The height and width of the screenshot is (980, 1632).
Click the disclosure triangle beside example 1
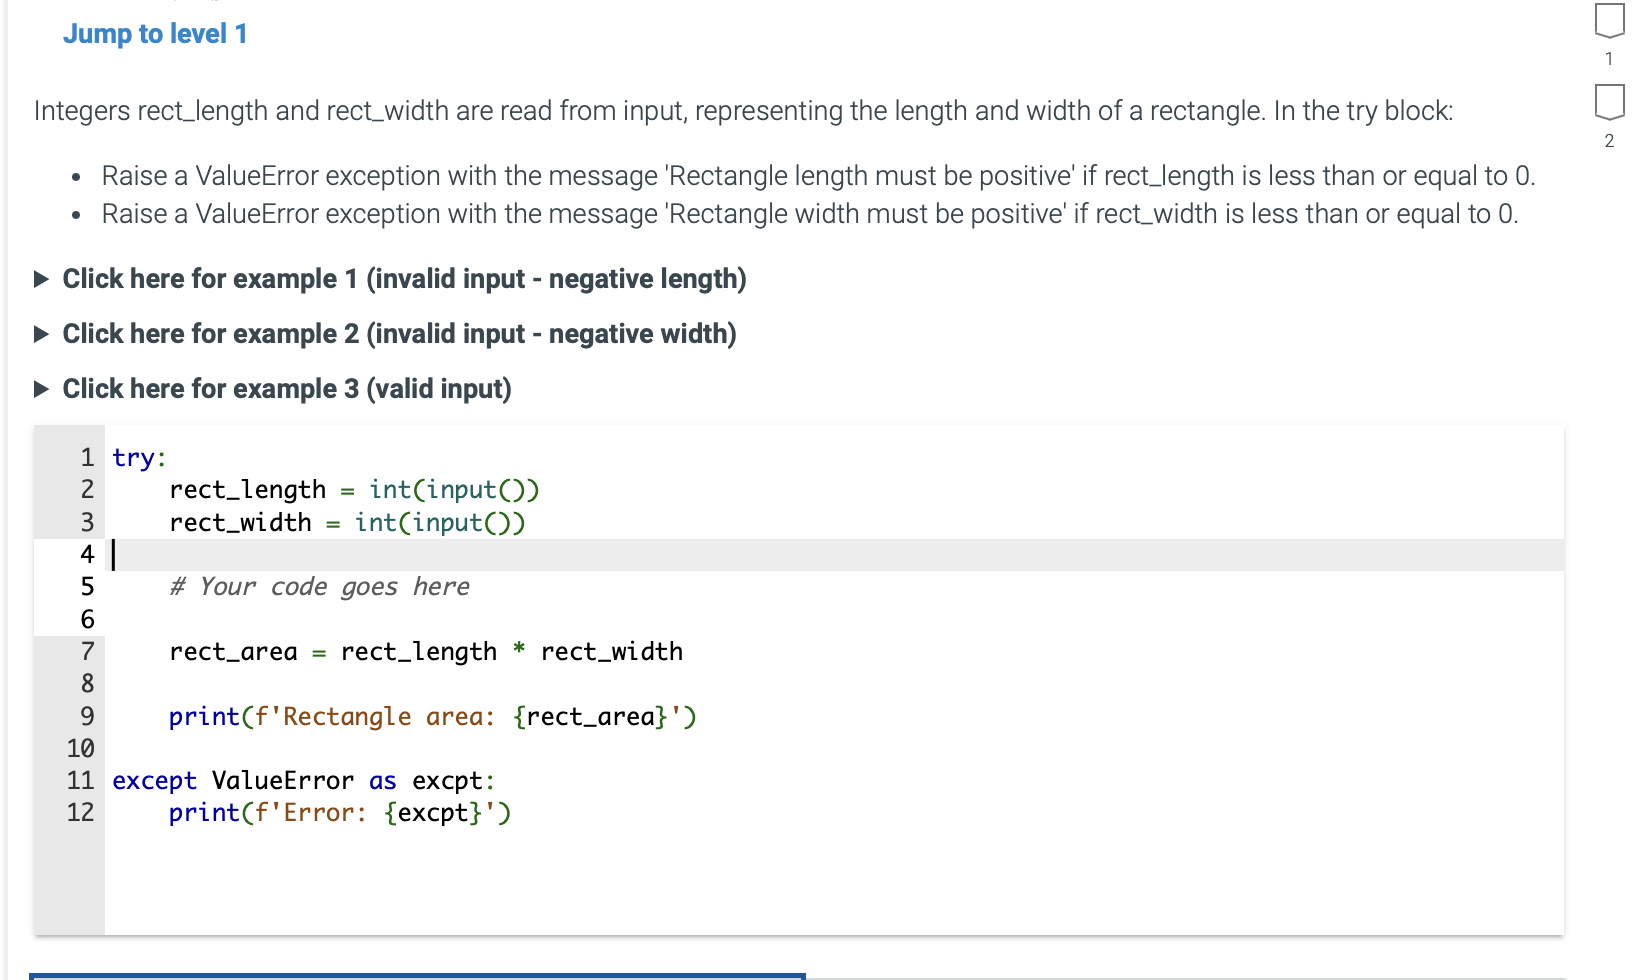[40, 279]
